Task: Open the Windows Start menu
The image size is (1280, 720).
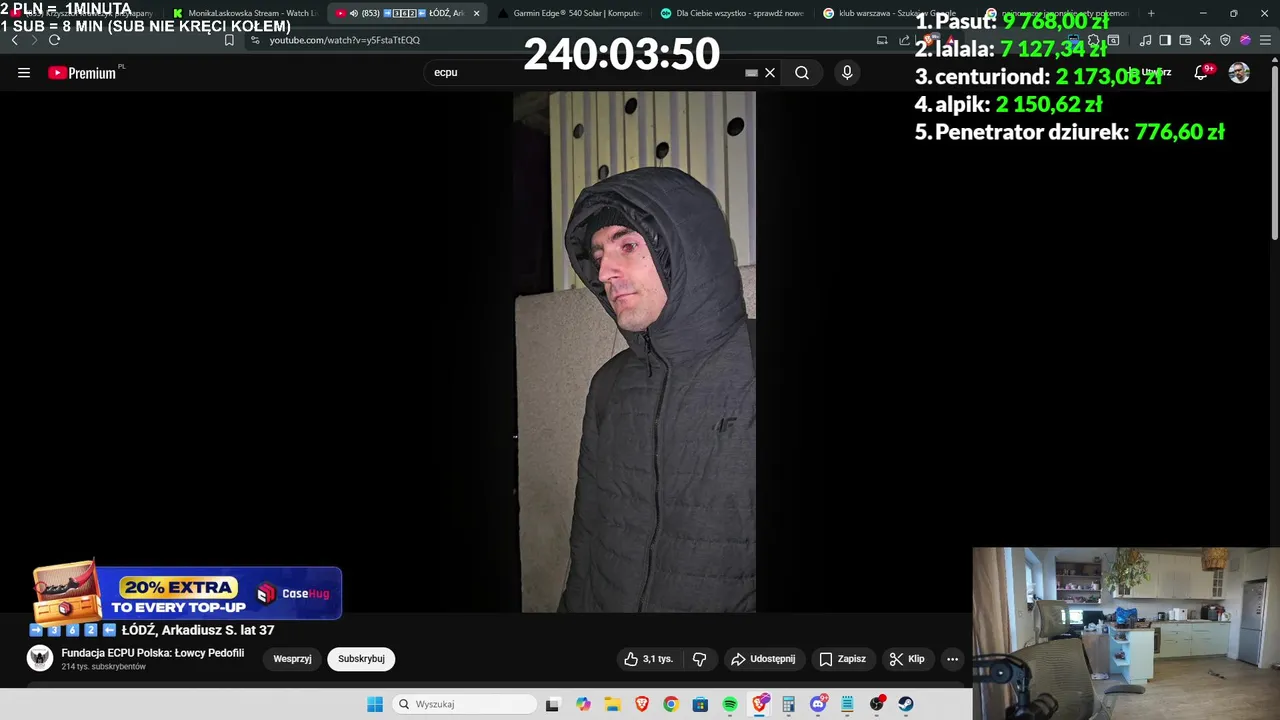Action: 375,704
